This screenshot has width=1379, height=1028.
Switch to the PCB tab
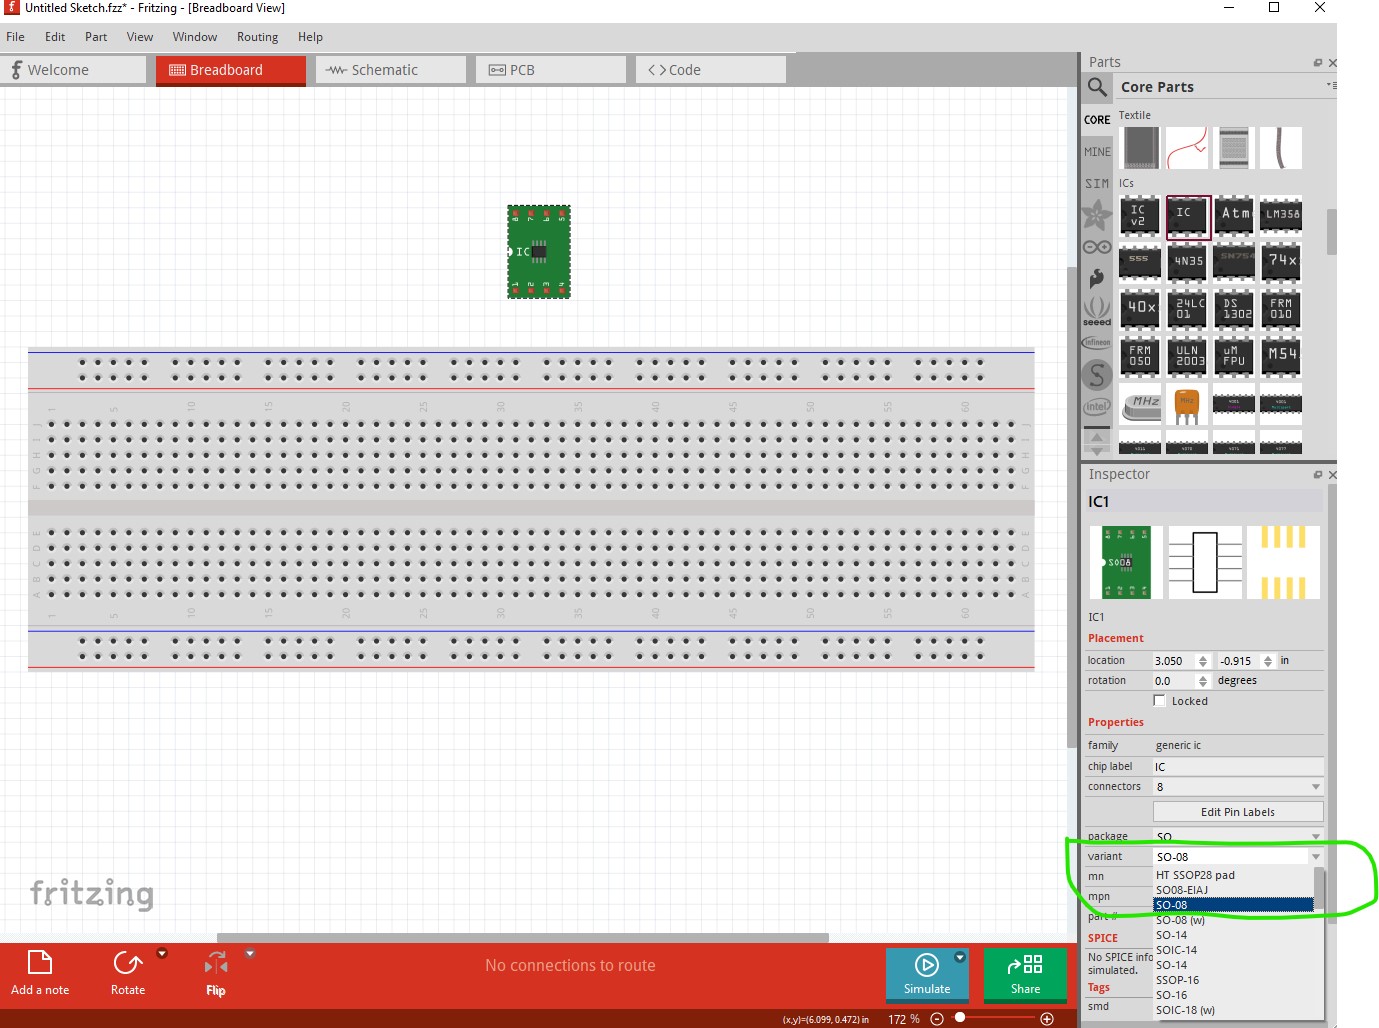pos(551,70)
